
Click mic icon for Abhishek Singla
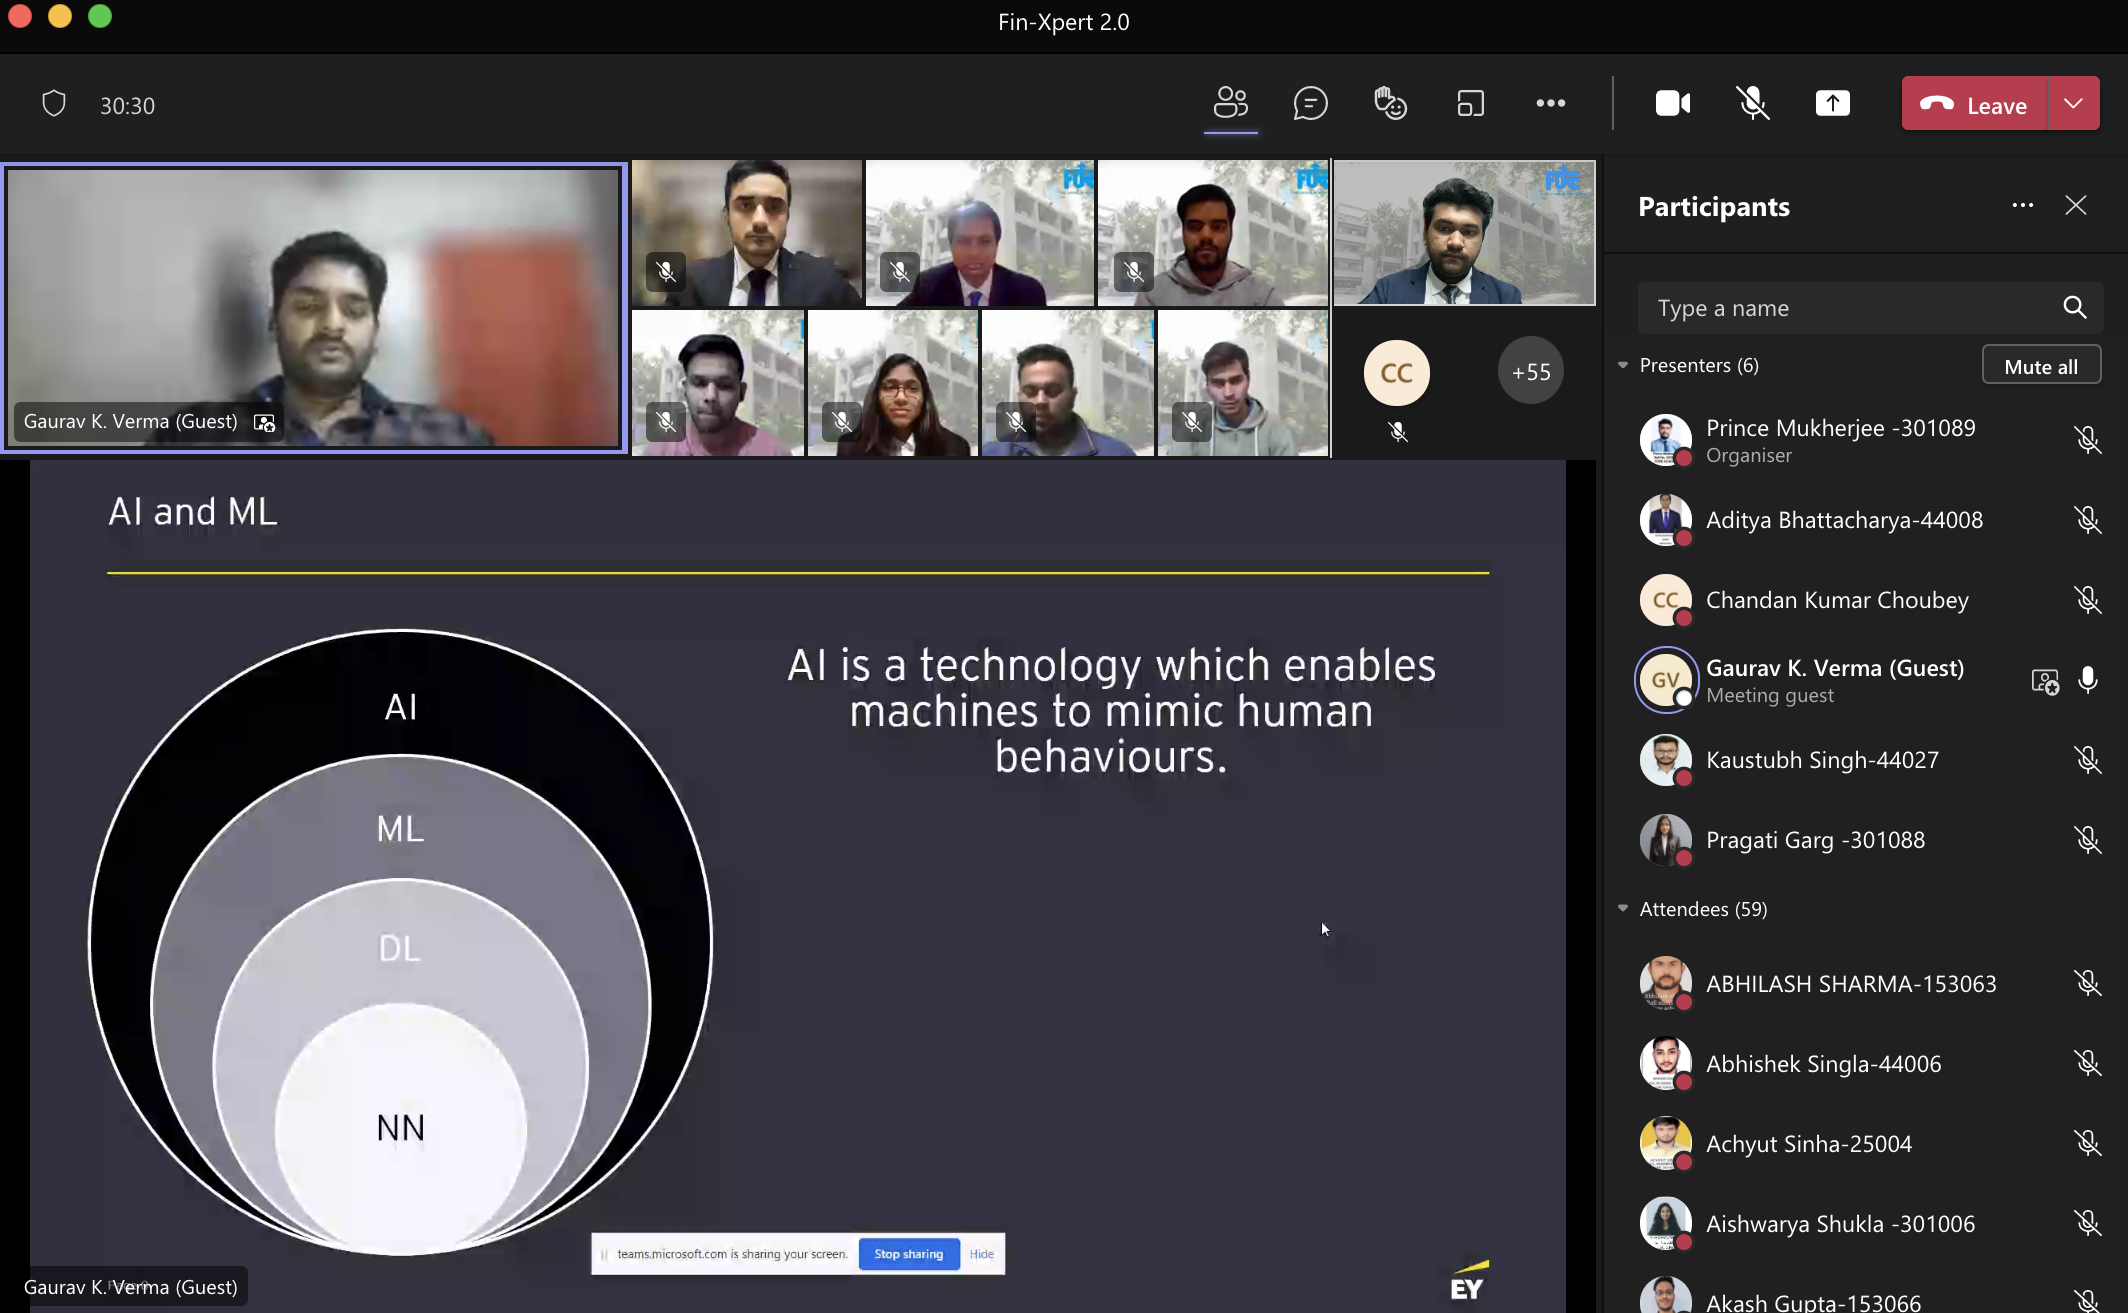click(2088, 1064)
